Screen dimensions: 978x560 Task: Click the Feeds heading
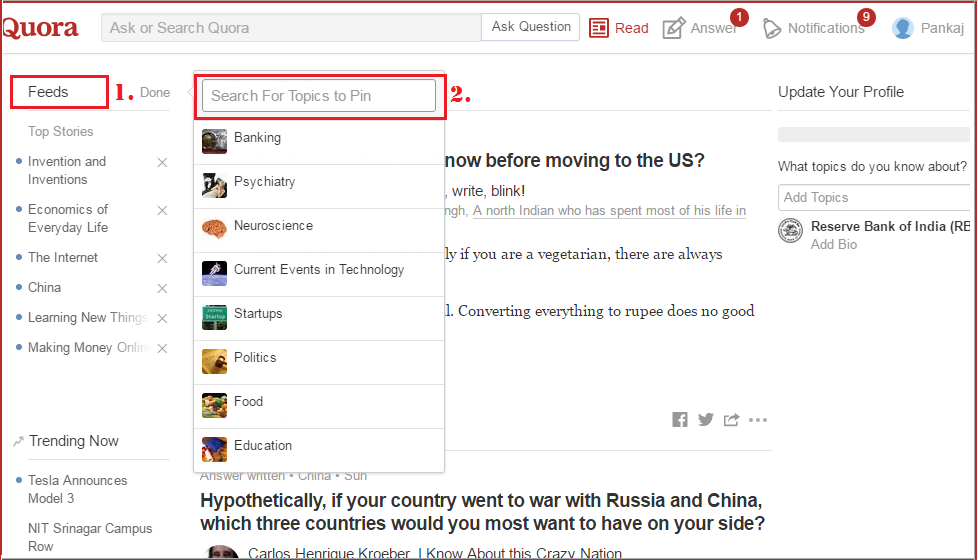tap(48, 92)
